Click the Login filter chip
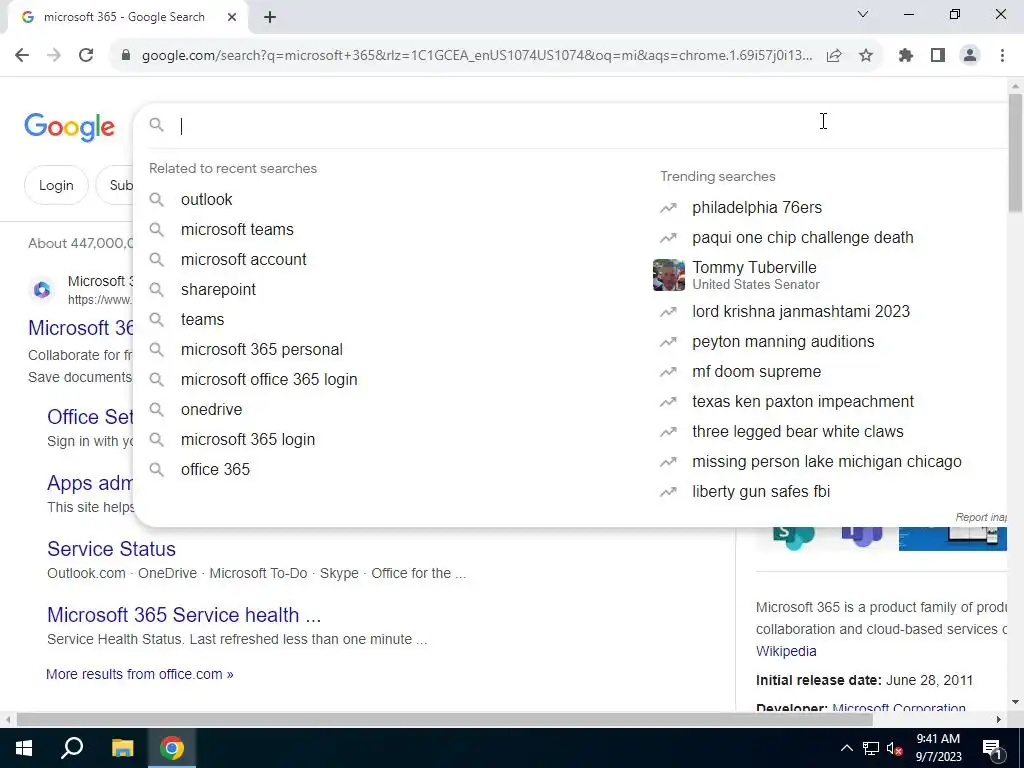The height and width of the screenshot is (768, 1024). (x=56, y=185)
